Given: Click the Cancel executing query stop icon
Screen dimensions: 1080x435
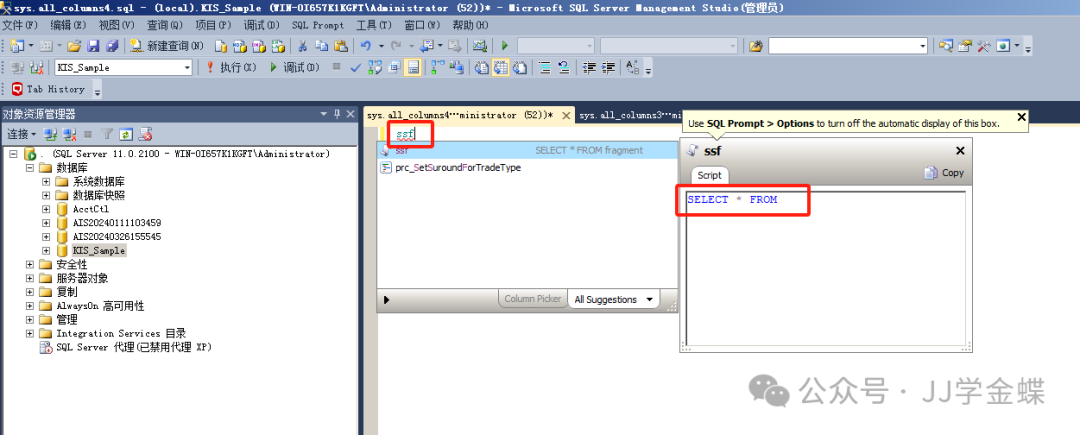Looking at the screenshot, I should pos(336,67).
